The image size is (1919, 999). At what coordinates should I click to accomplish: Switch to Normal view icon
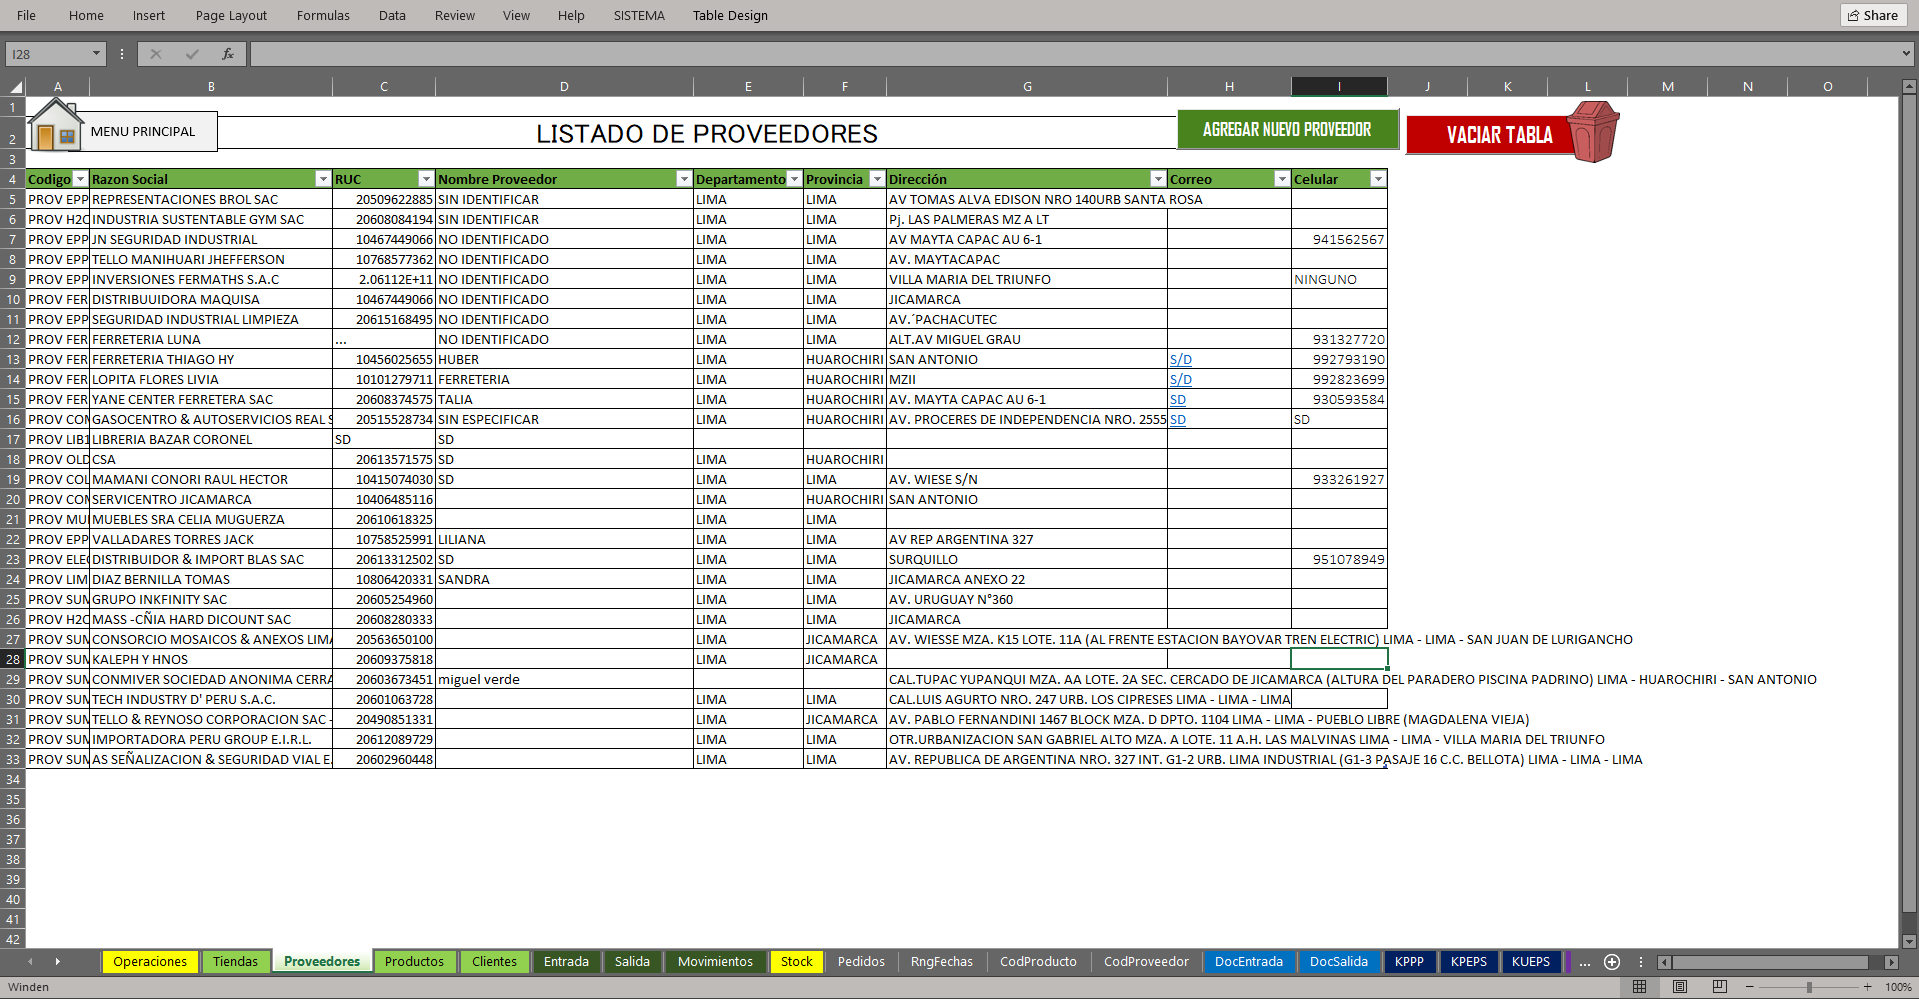[x=1640, y=987]
